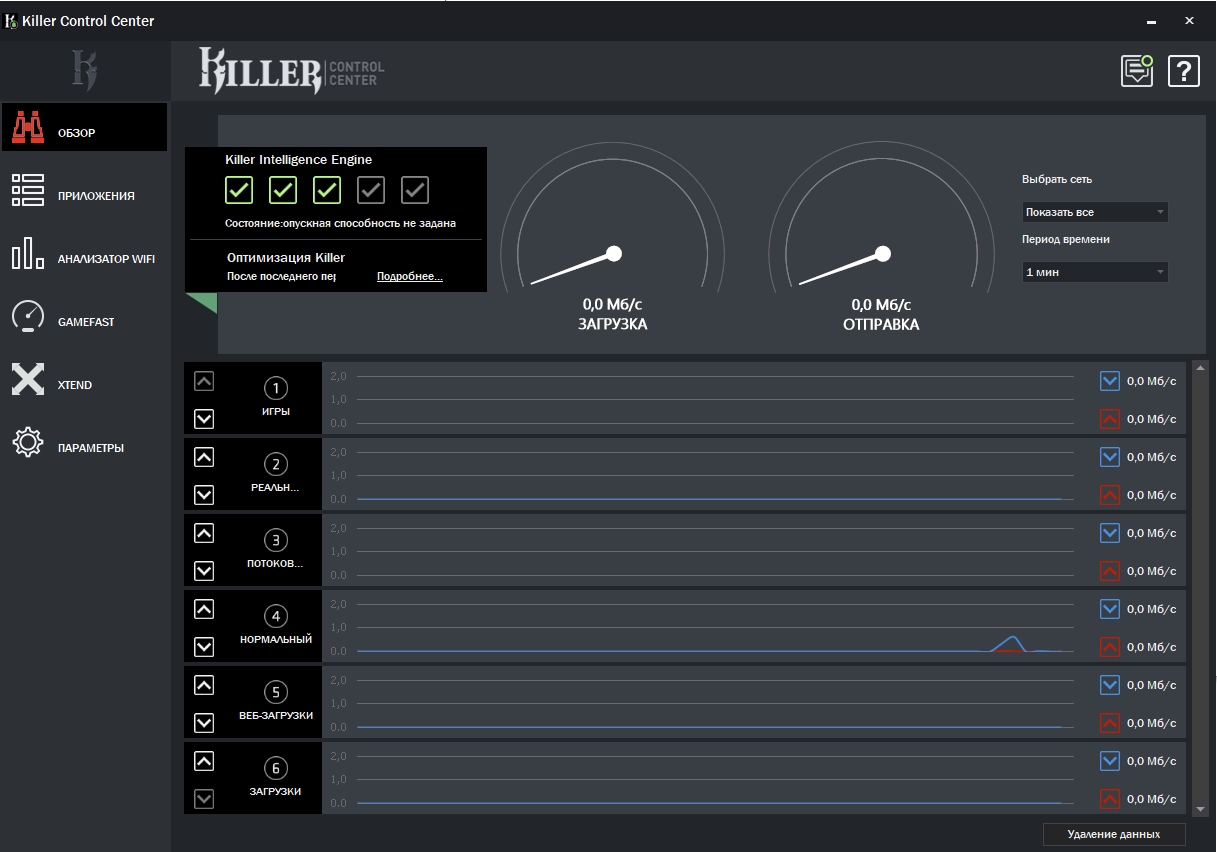Image resolution: width=1217 pixels, height=852 pixels.
Task: Open АНАЛИЗАТОР WIFI section
Action: click(x=84, y=254)
